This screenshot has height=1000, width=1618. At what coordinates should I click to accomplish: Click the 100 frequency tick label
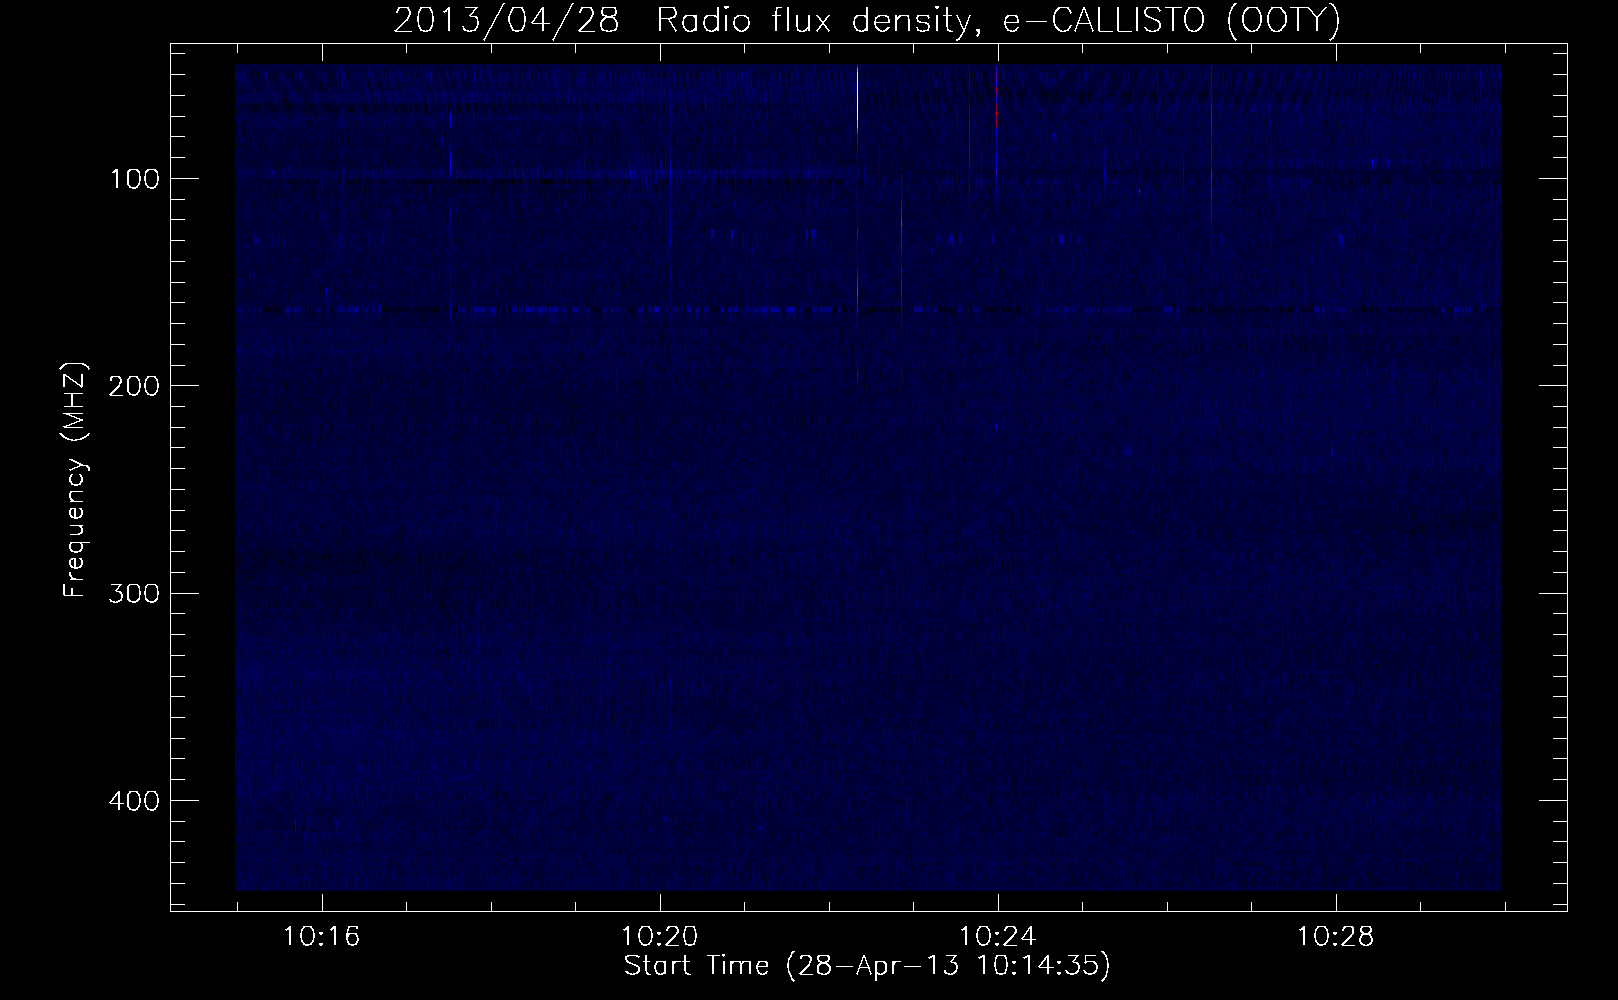[x=137, y=178]
